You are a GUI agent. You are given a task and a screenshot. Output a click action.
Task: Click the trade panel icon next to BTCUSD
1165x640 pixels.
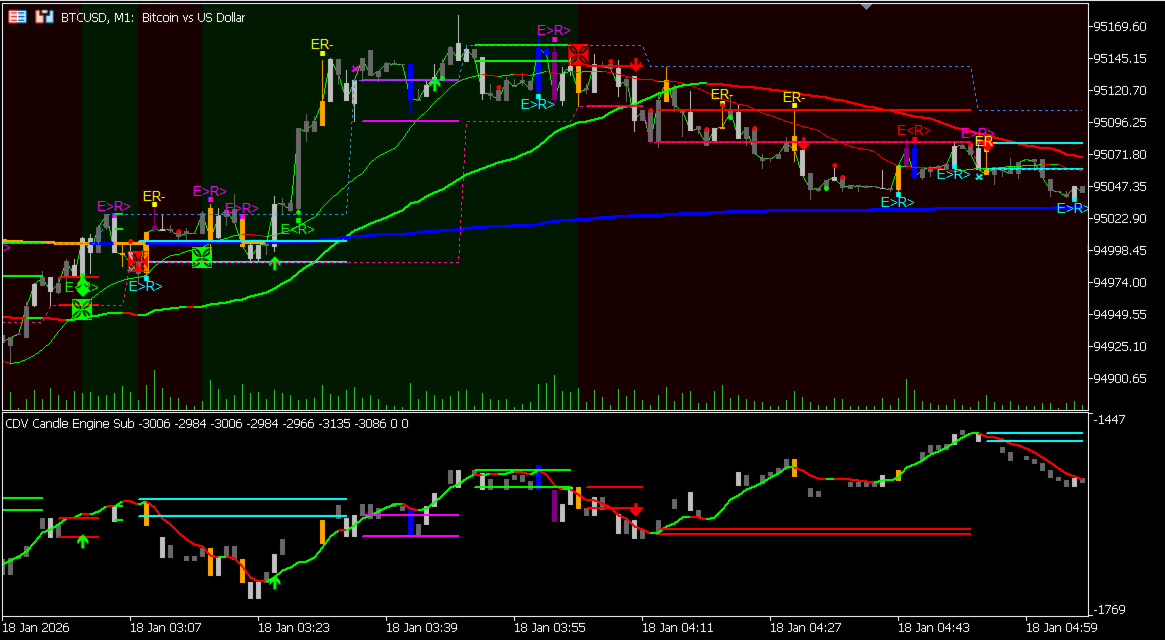pyautogui.click(x=45, y=17)
